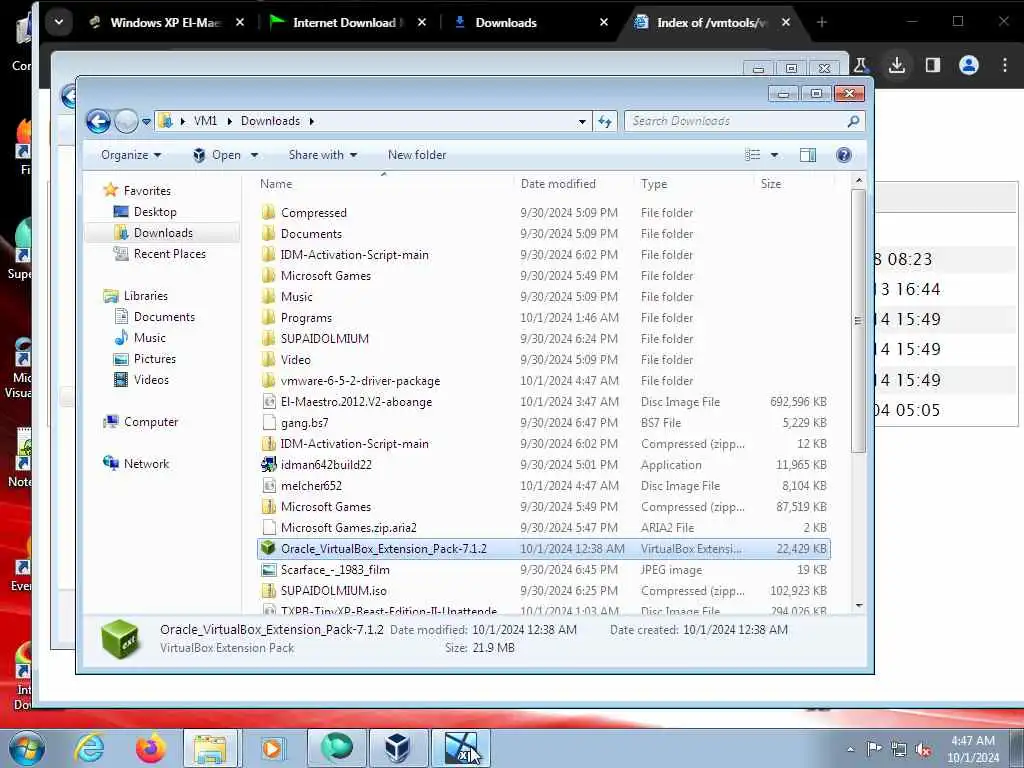Select Downloads in the address breadcrumb

270,121
